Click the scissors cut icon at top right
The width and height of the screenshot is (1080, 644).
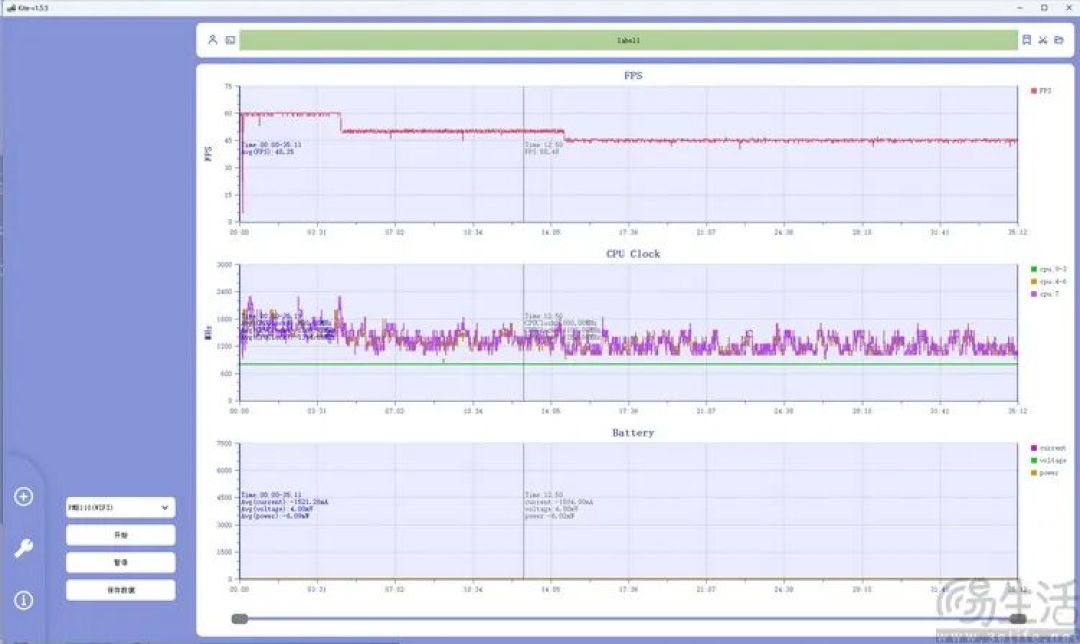coord(1043,40)
